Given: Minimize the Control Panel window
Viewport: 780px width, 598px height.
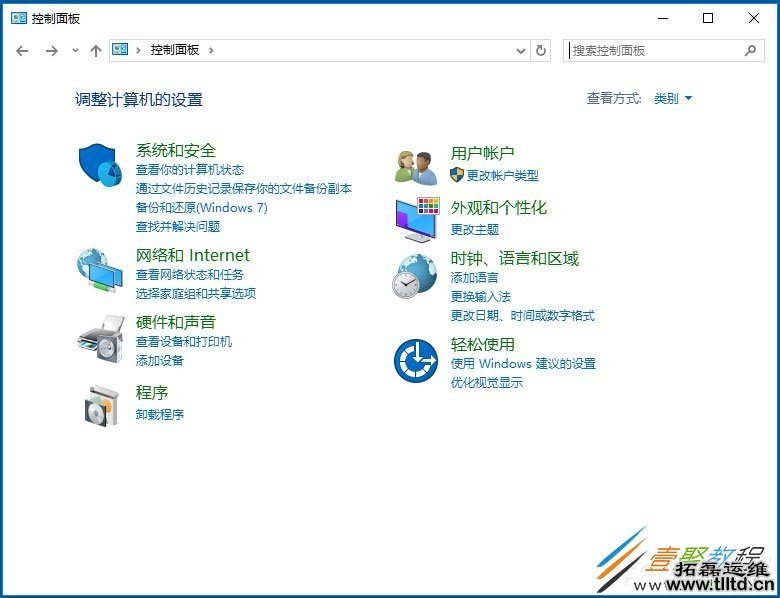Looking at the screenshot, I should click(x=663, y=18).
